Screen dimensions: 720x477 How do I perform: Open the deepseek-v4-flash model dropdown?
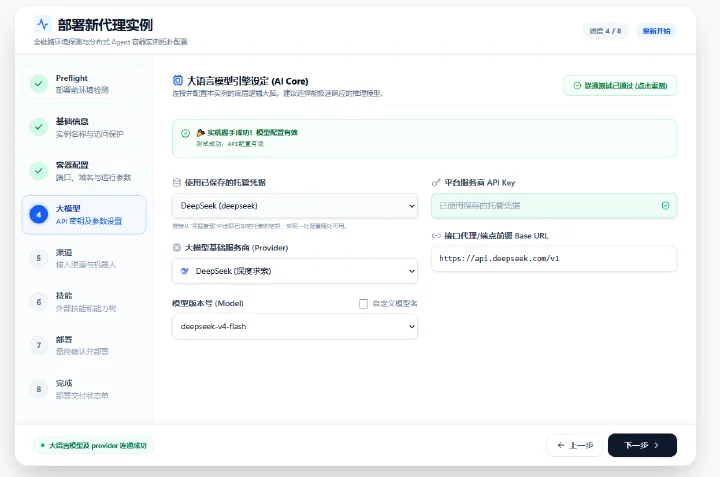point(295,326)
